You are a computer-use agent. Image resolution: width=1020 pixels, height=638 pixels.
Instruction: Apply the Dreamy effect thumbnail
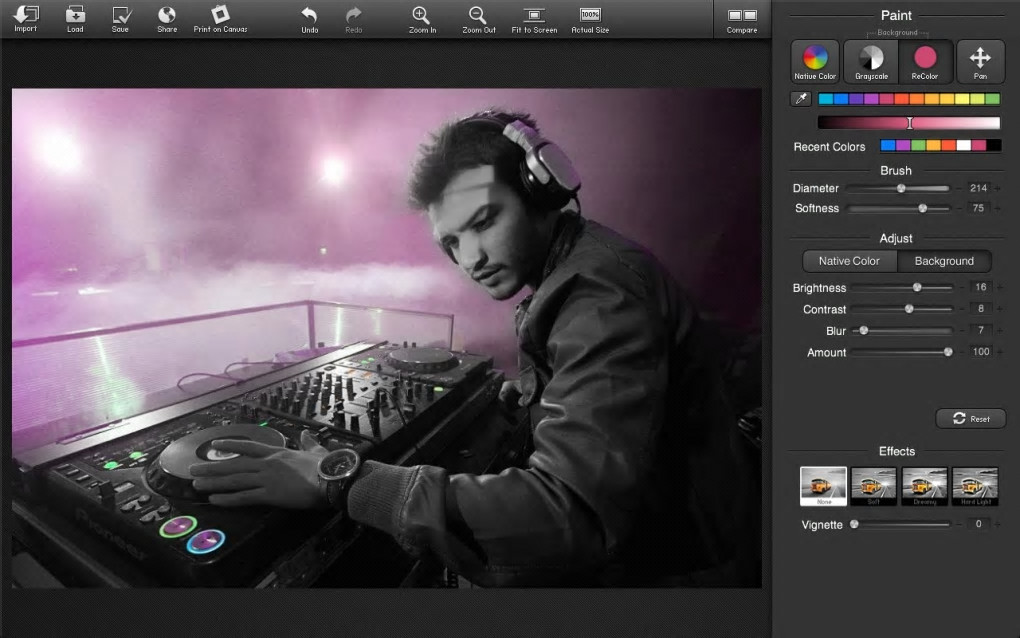tap(925, 486)
